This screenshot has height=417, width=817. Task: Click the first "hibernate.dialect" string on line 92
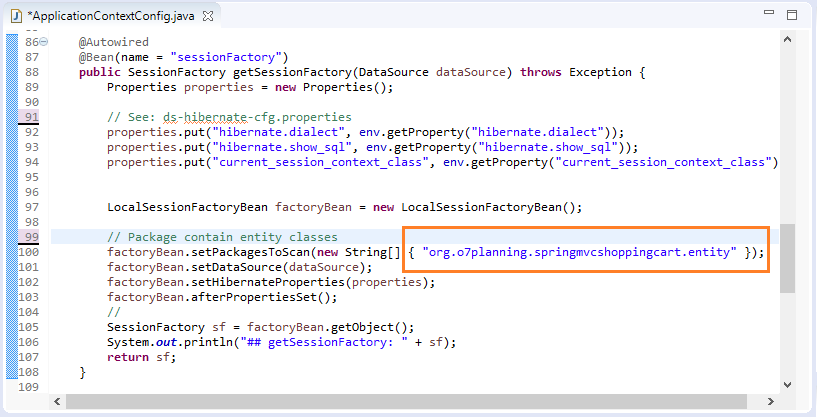pos(279,132)
